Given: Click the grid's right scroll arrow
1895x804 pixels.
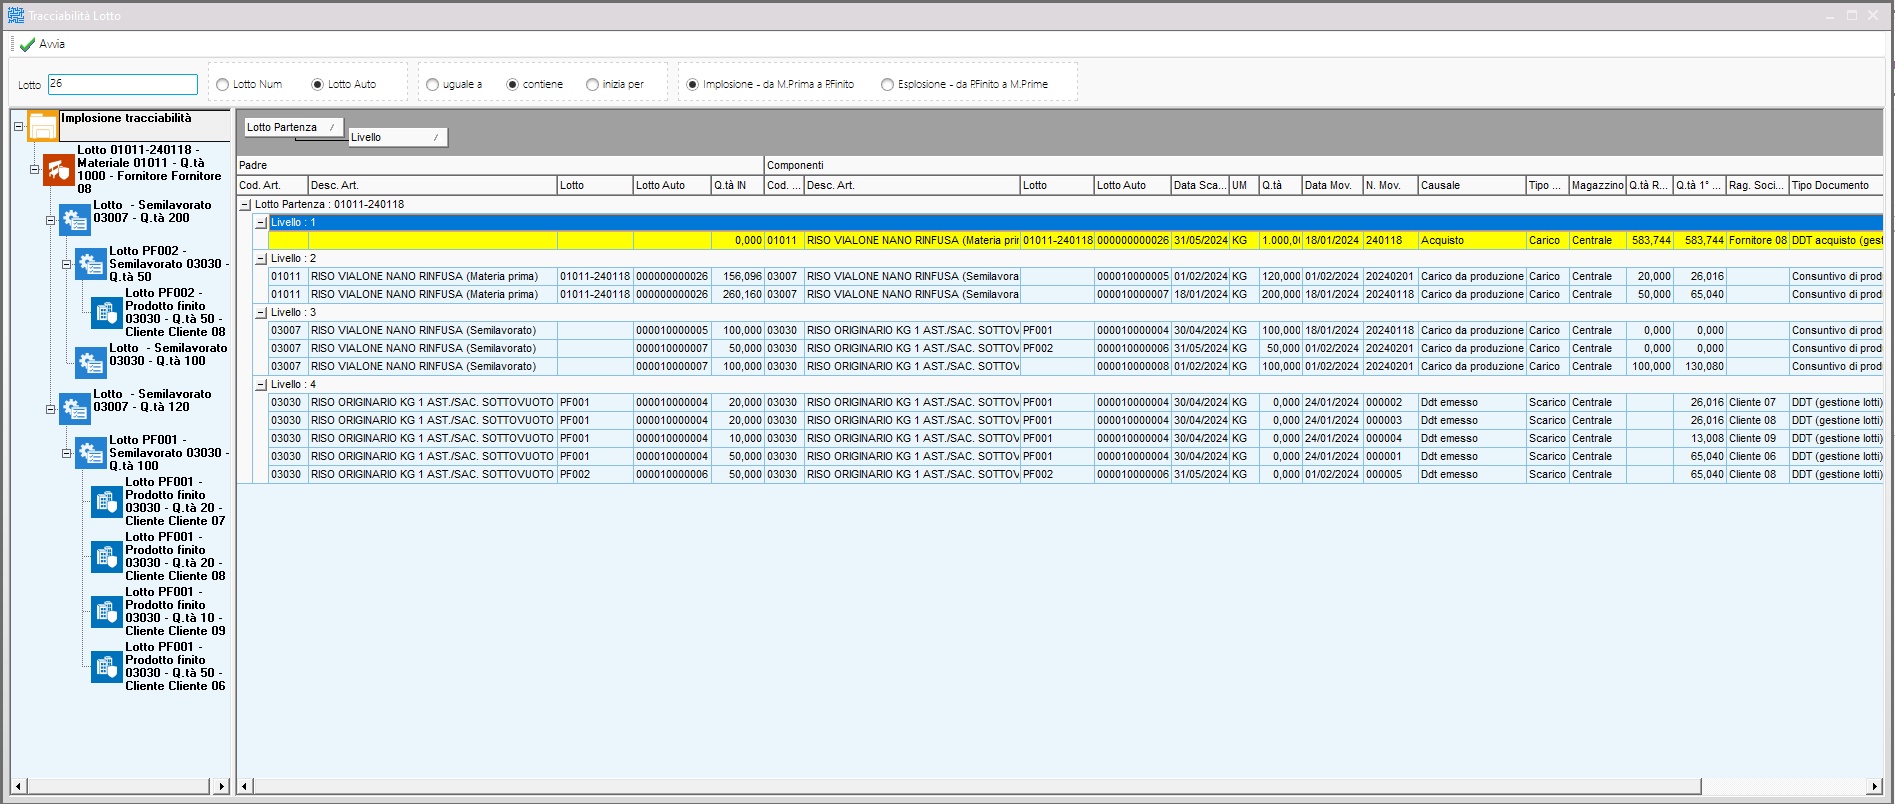Looking at the screenshot, I should click(x=1875, y=786).
